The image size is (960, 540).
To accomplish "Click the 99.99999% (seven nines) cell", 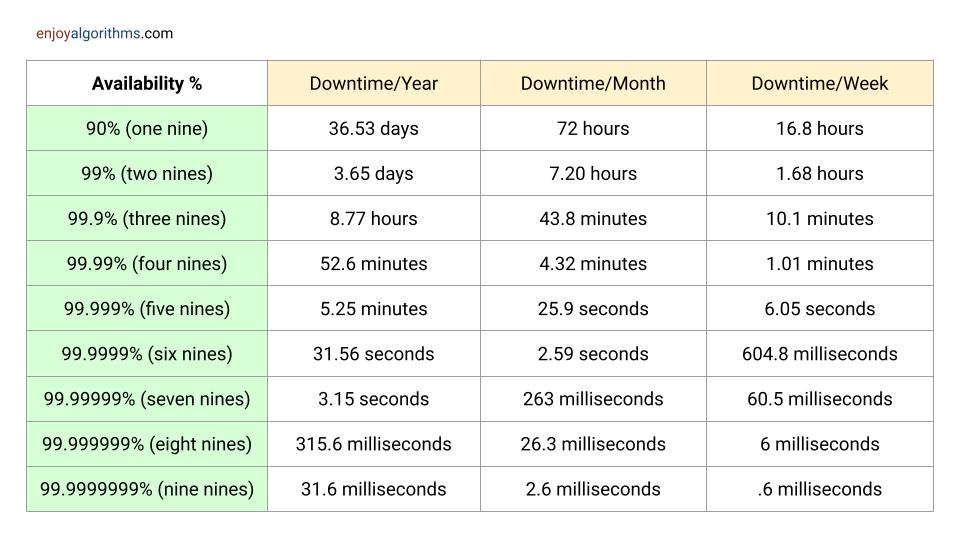I will tap(147, 399).
